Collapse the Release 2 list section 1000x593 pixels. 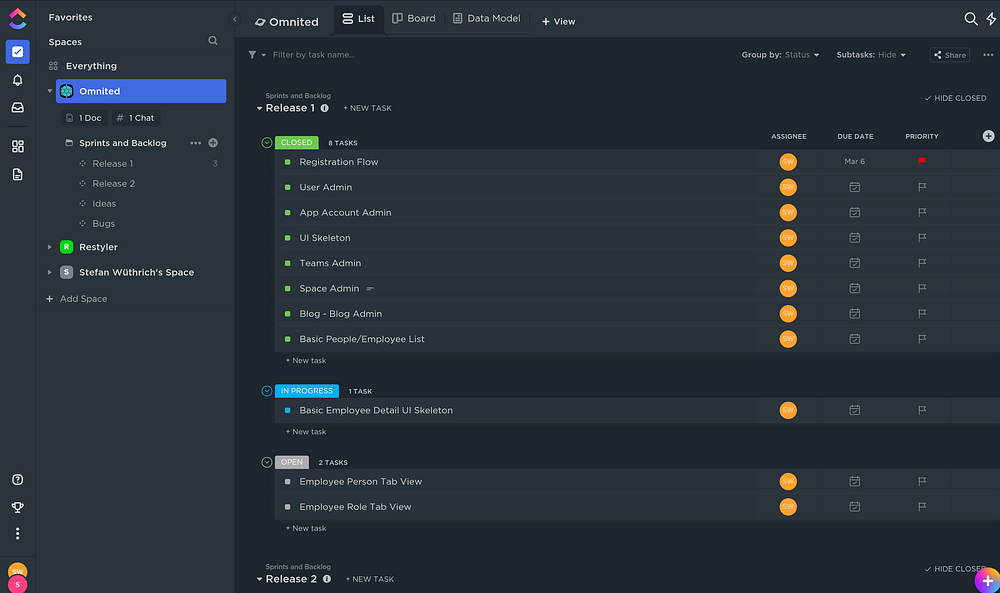point(260,580)
